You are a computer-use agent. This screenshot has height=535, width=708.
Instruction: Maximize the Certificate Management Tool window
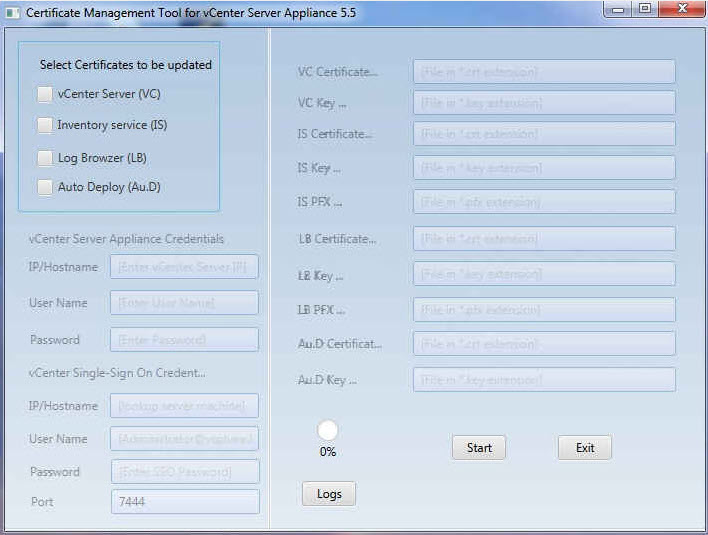click(x=645, y=9)
